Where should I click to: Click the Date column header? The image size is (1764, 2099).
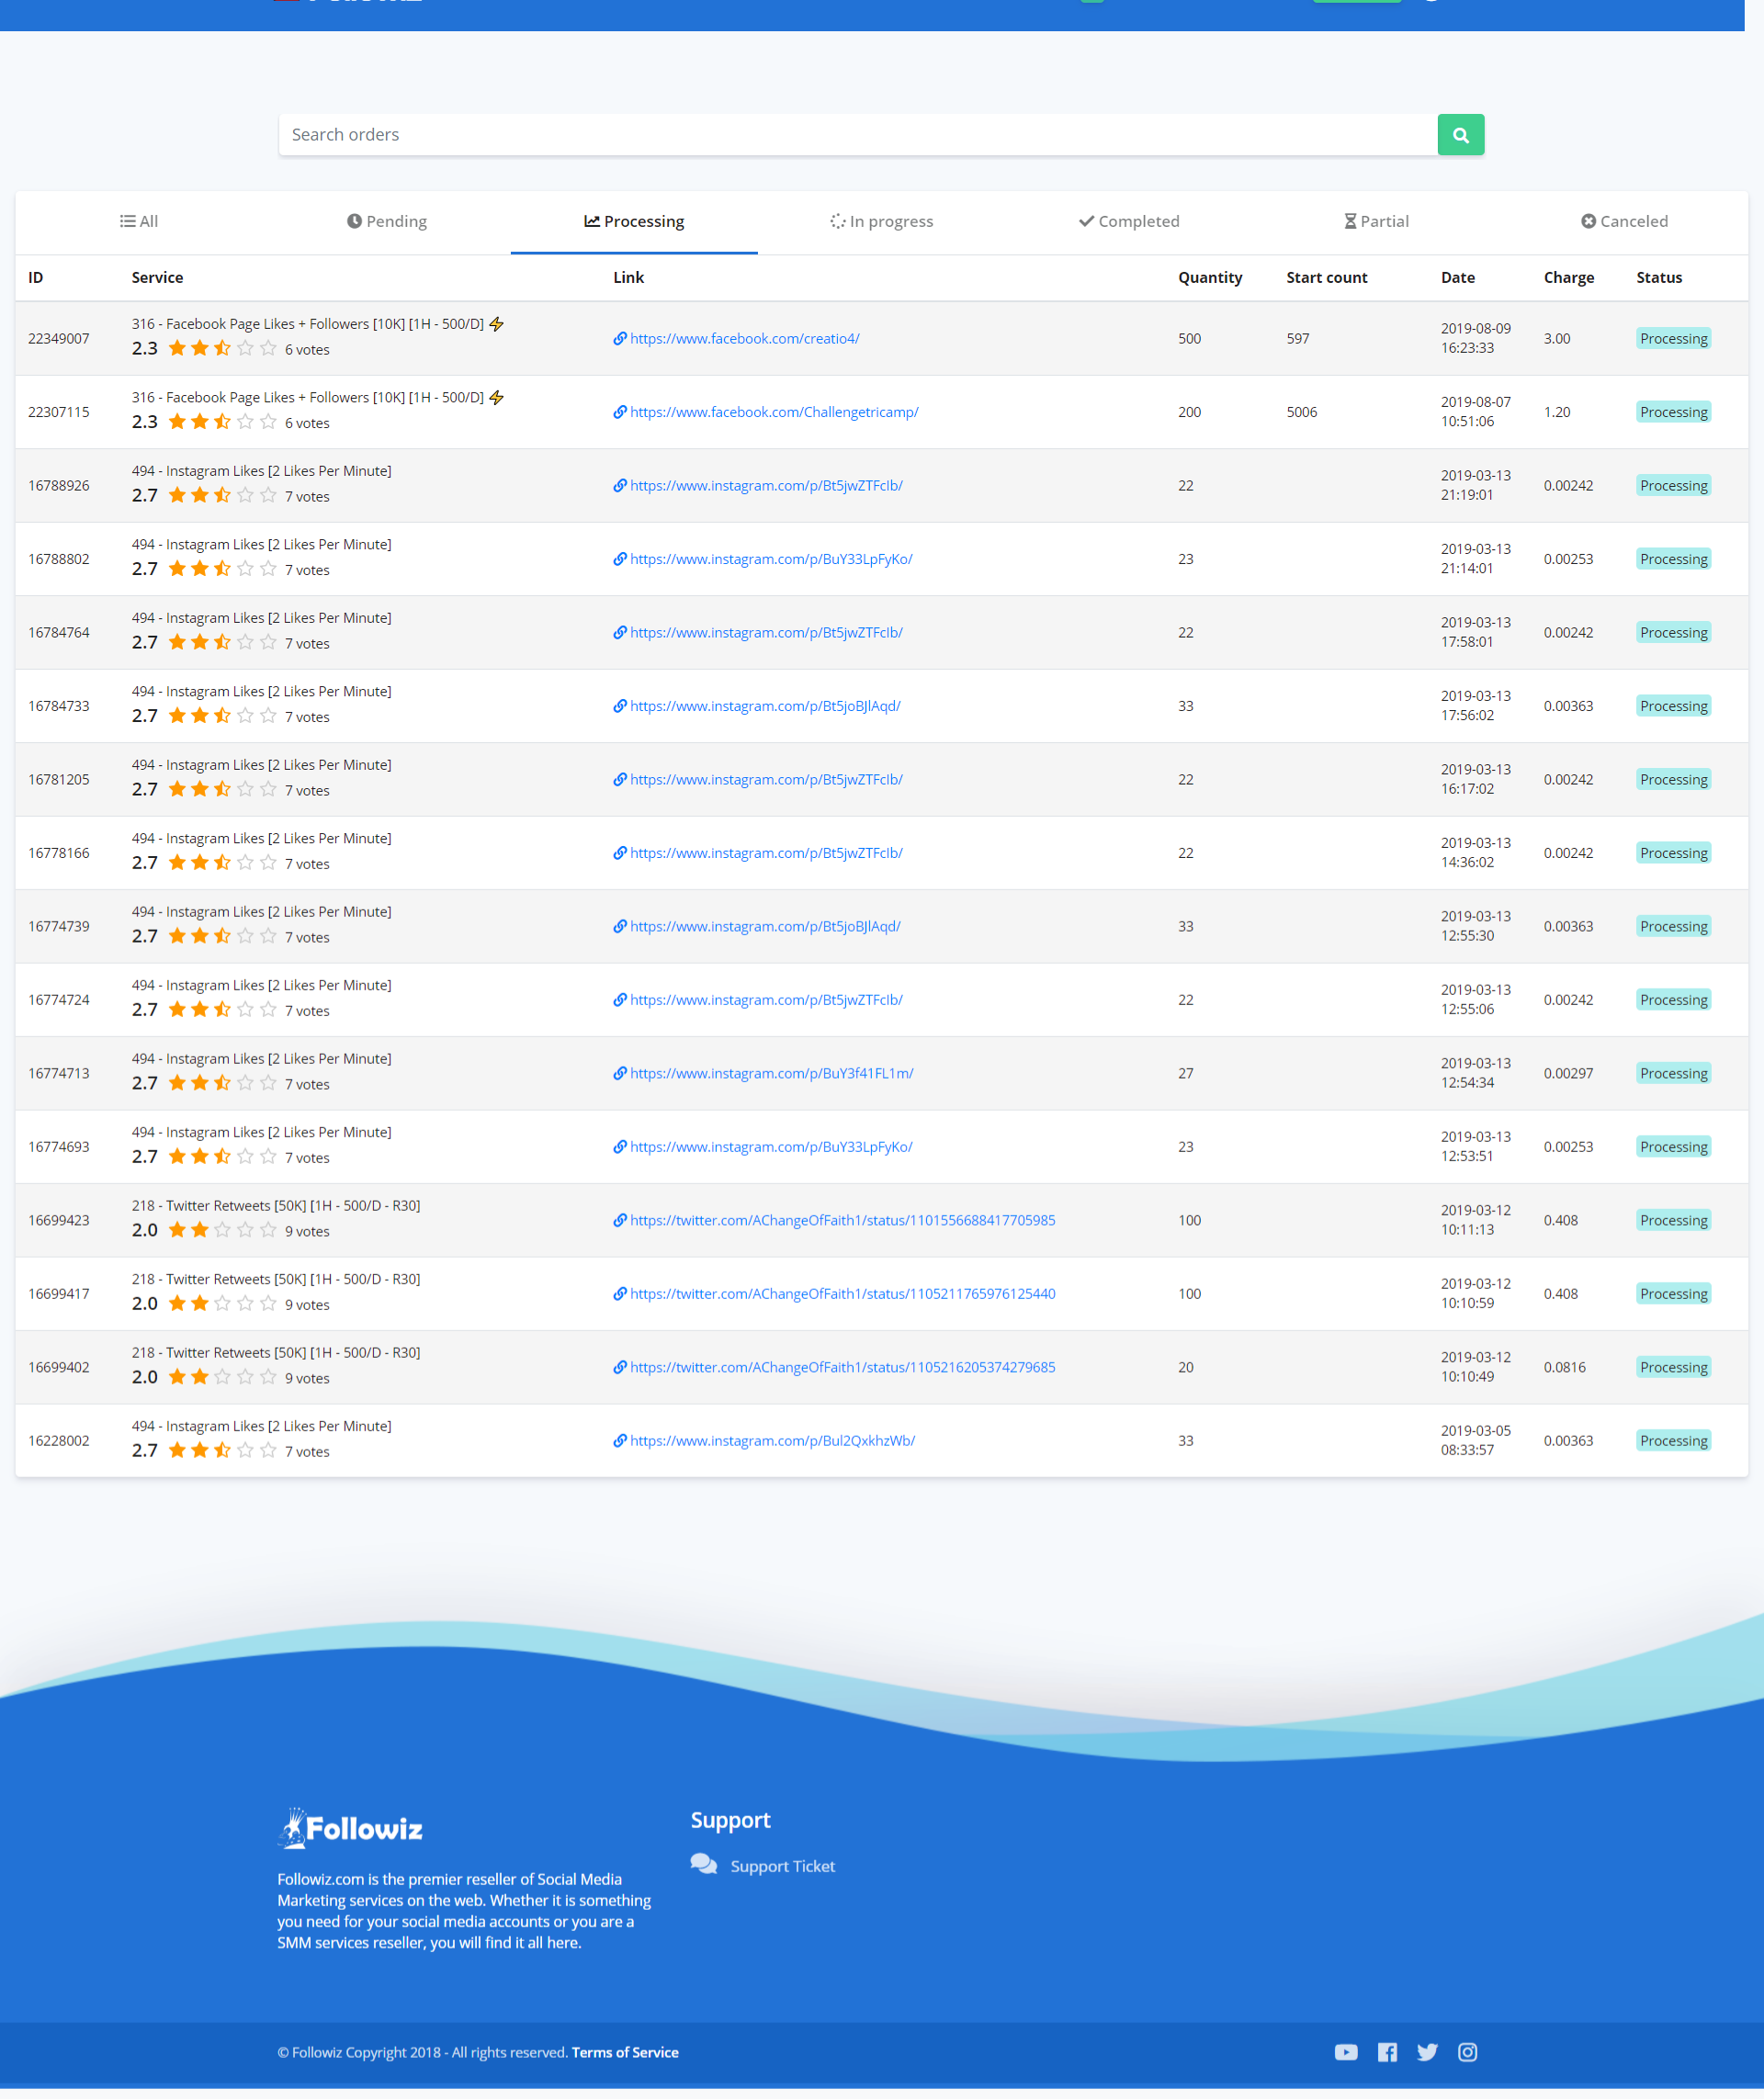tap(1457, 278)
